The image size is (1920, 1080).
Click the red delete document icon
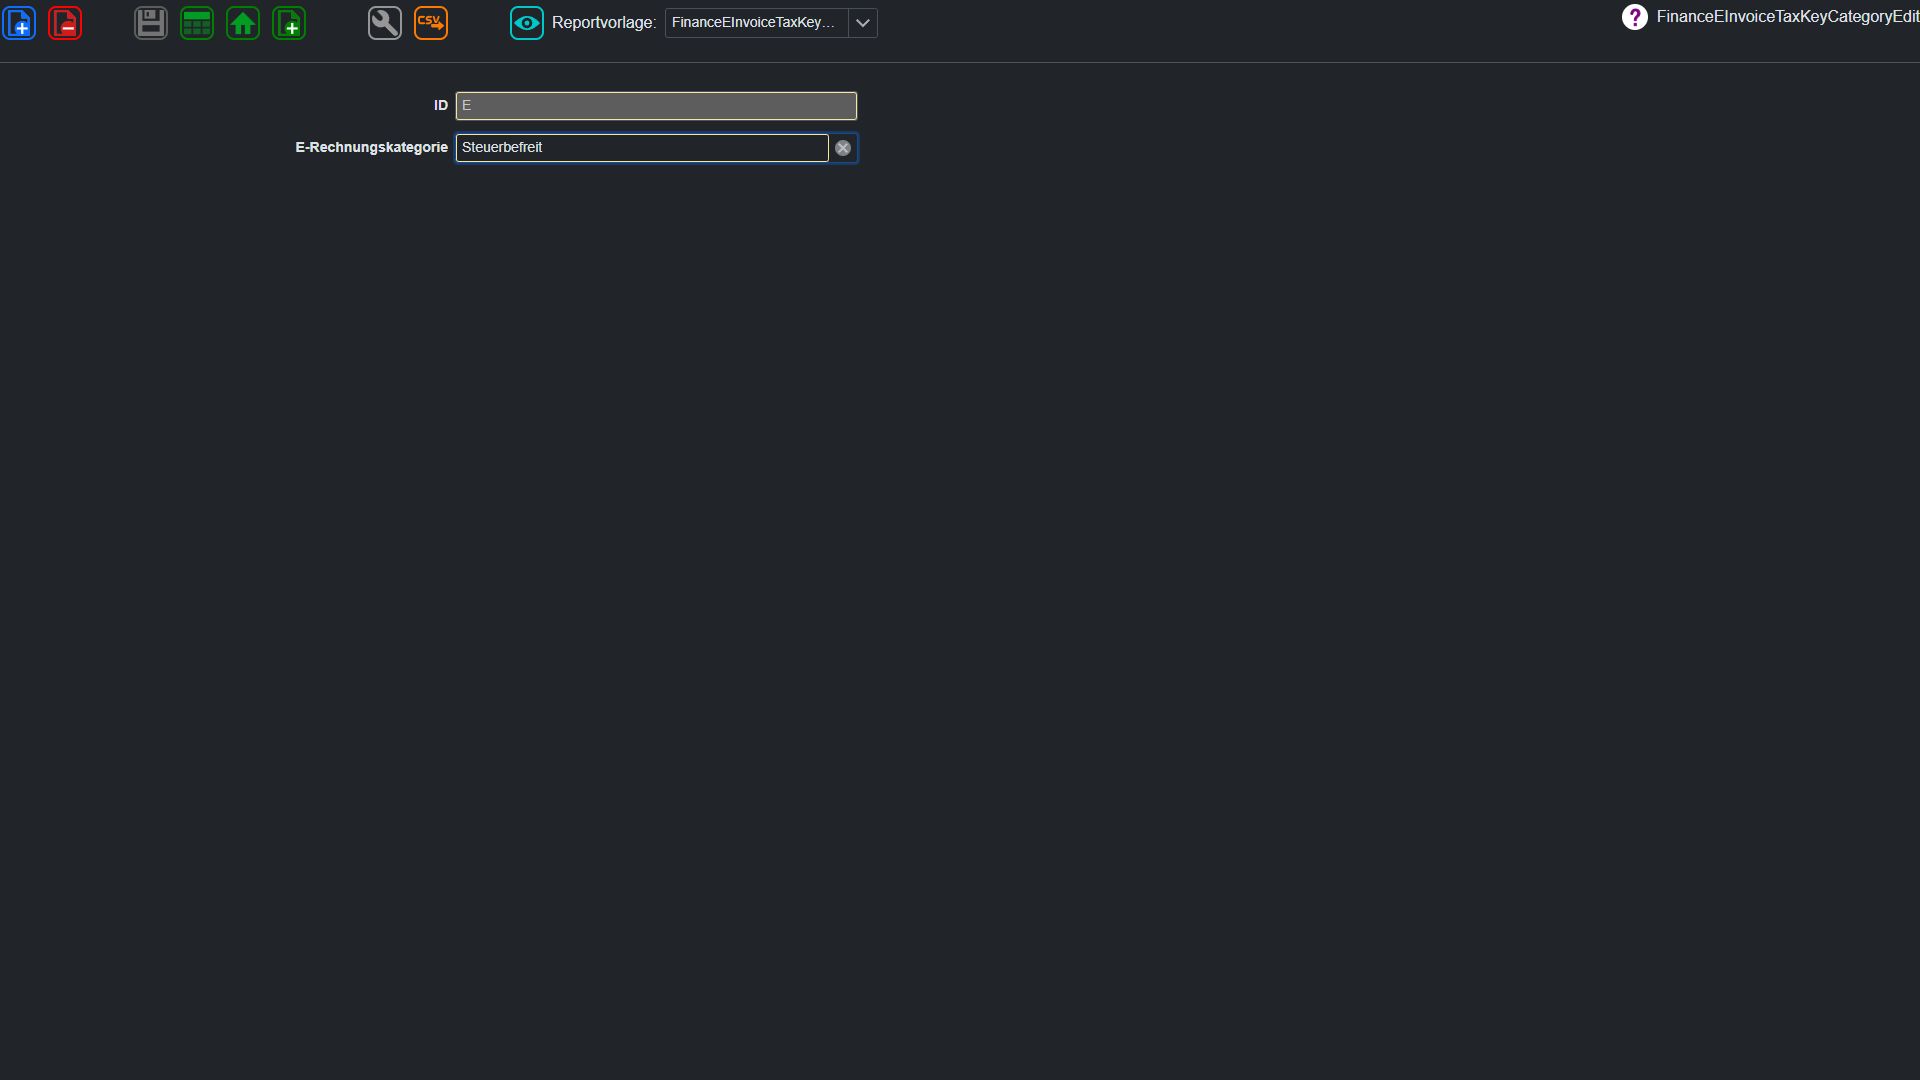pyautogui.click(x=65, y=23)
